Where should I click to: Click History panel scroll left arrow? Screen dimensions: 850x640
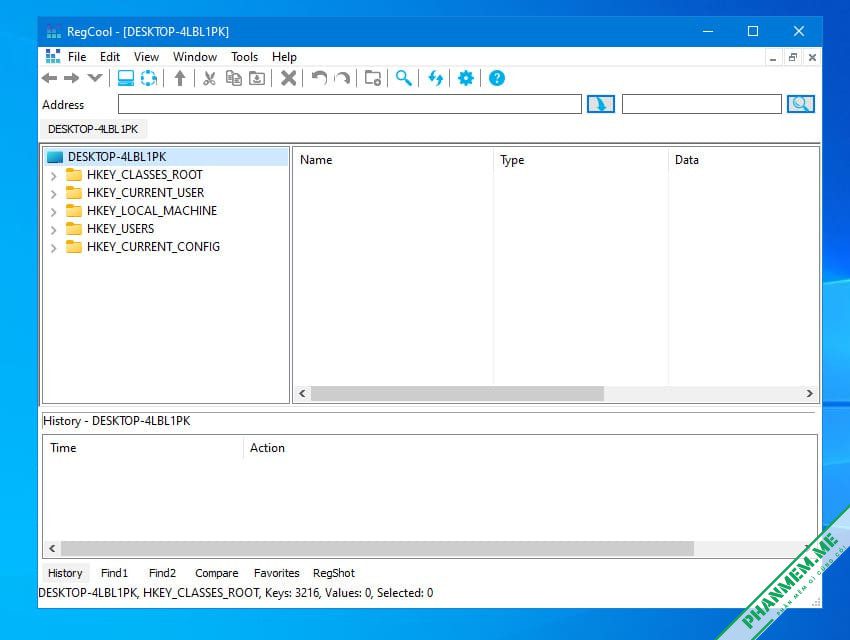(52, 548)
